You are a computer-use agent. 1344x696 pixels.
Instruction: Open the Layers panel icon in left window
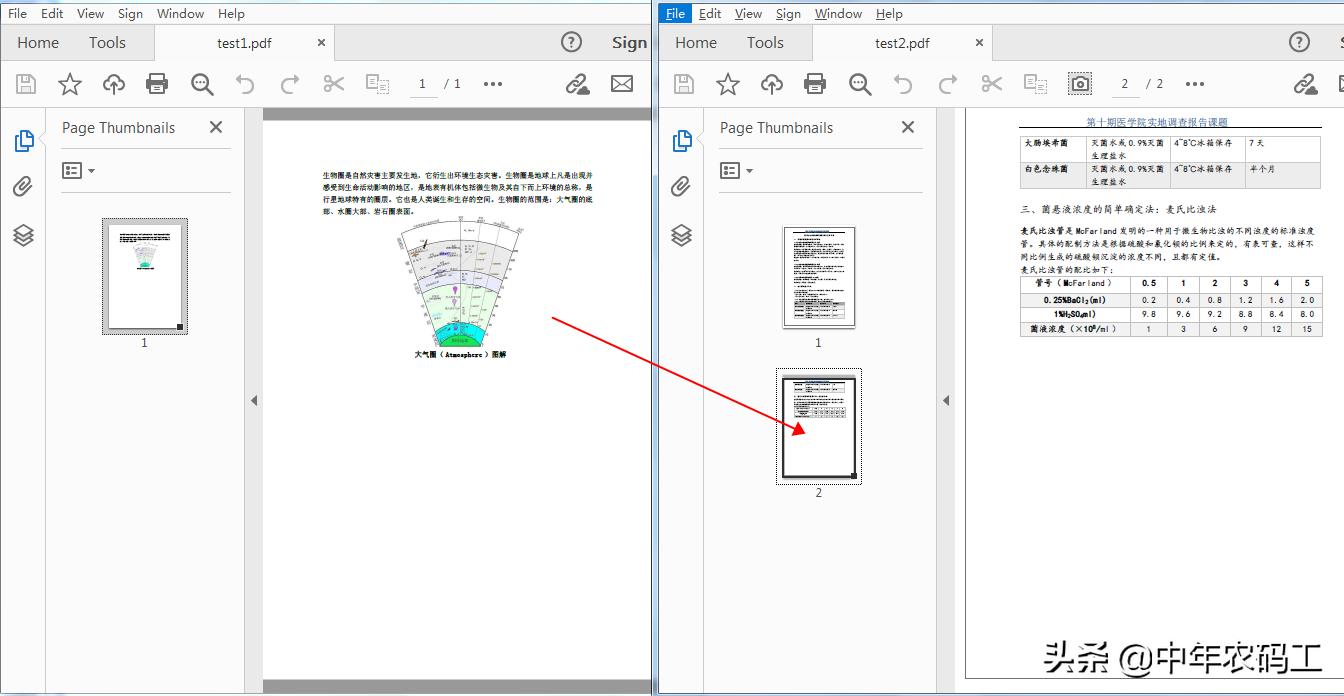coord(24,235)
